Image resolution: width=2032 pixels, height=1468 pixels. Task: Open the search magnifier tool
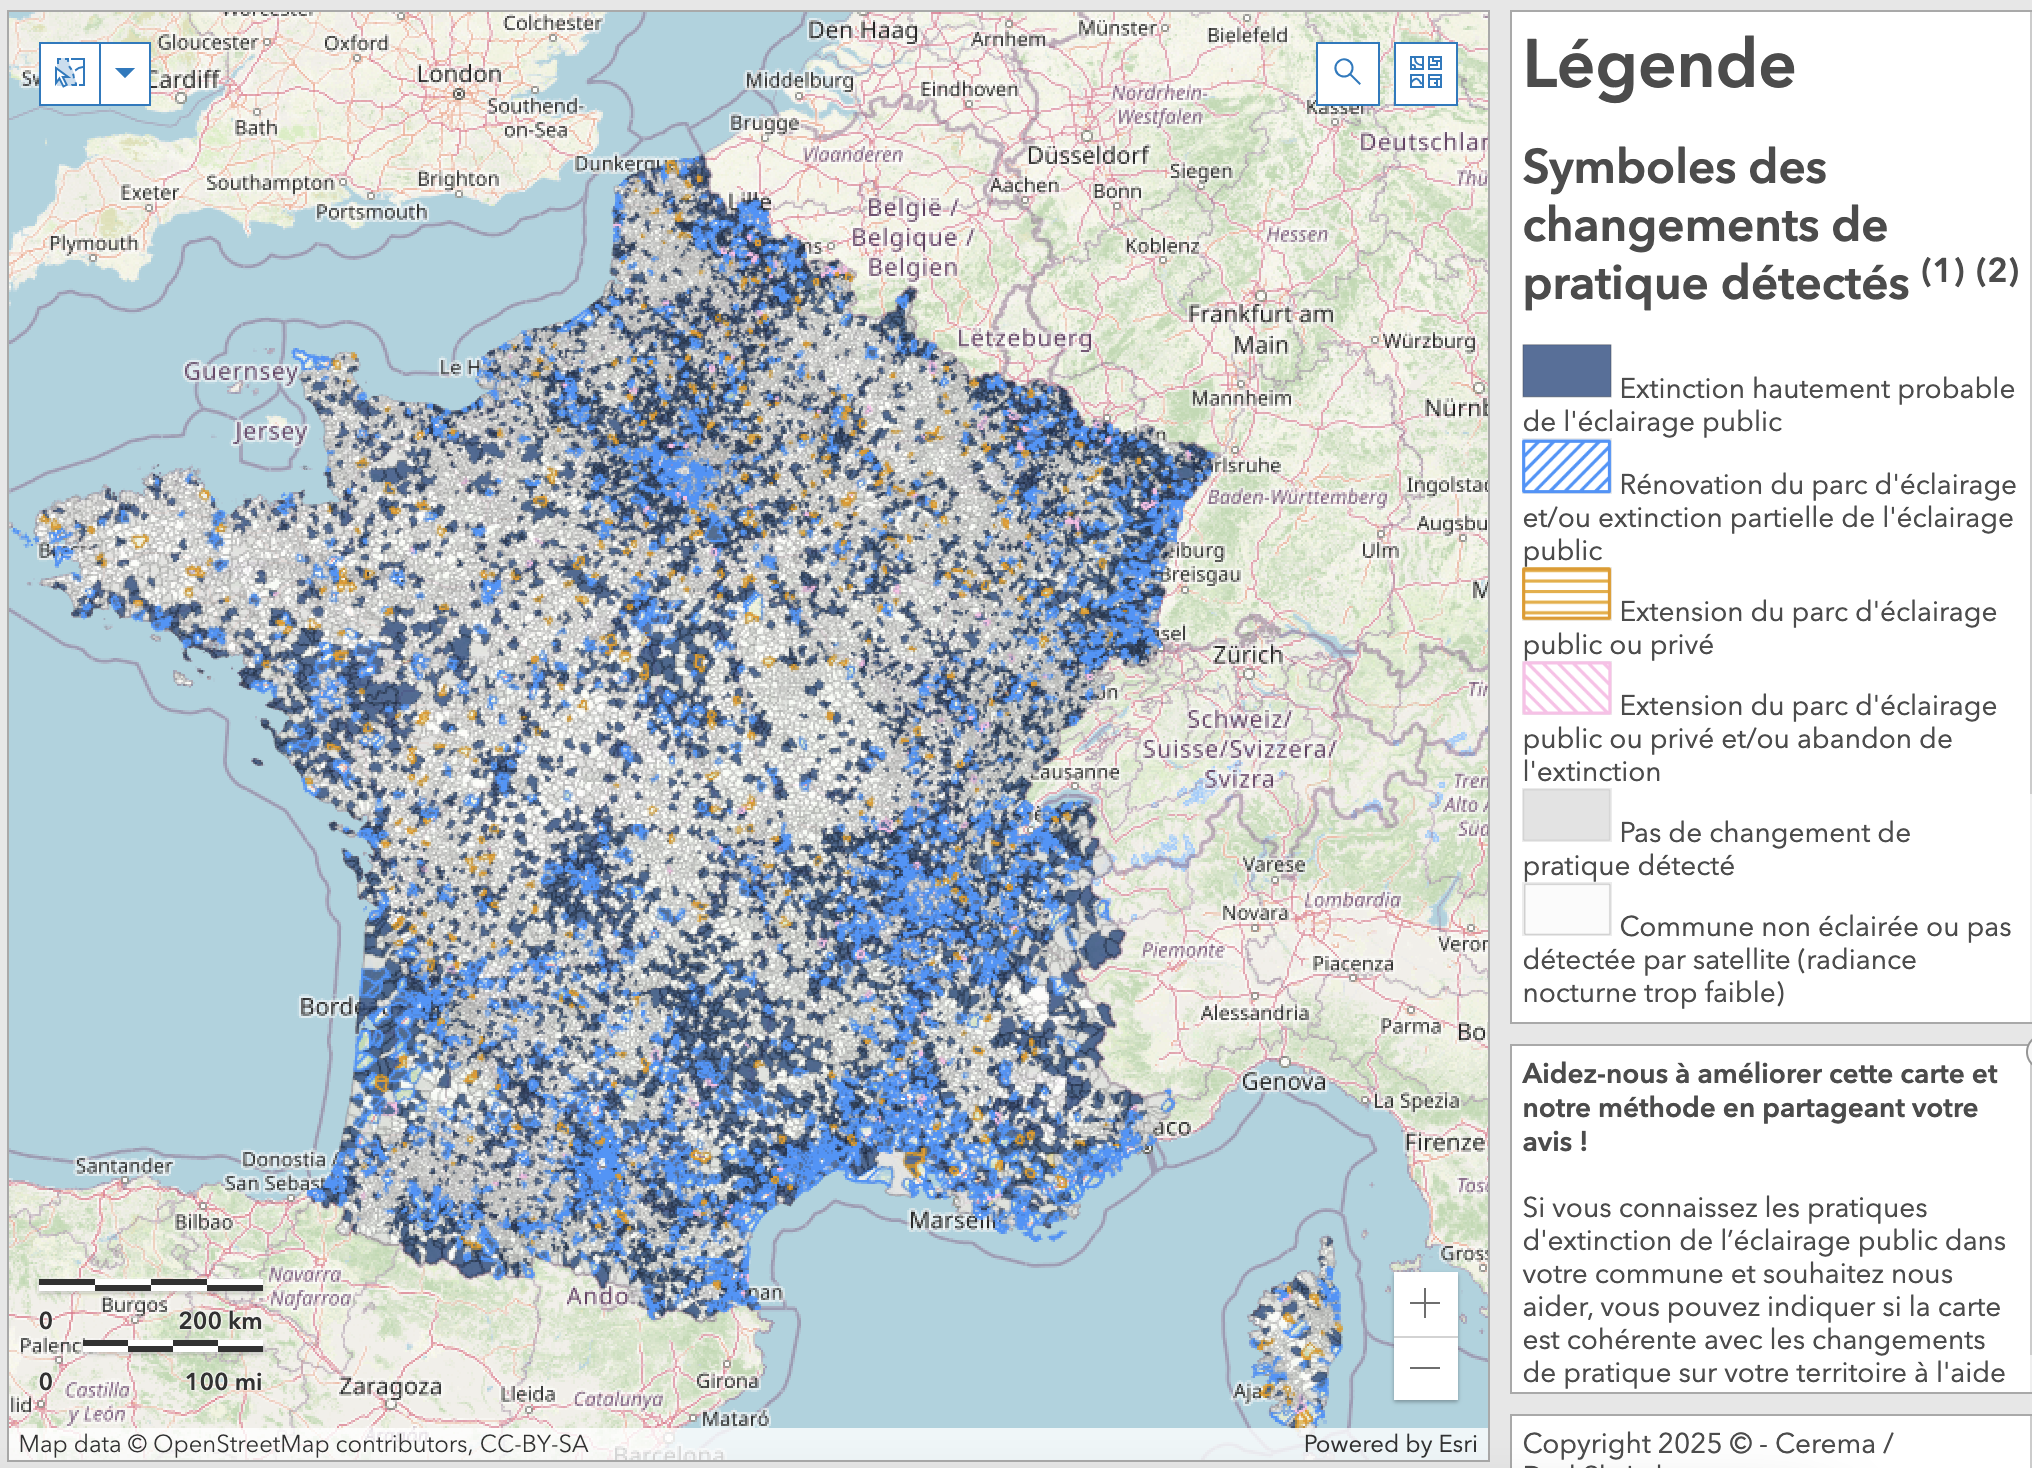(1347, 73)
